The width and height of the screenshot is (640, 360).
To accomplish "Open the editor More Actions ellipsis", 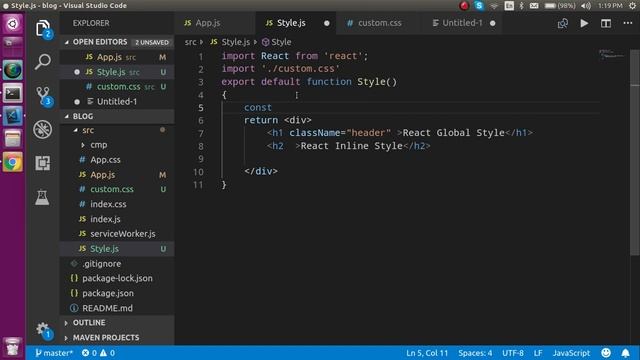I will pos(628,23).
